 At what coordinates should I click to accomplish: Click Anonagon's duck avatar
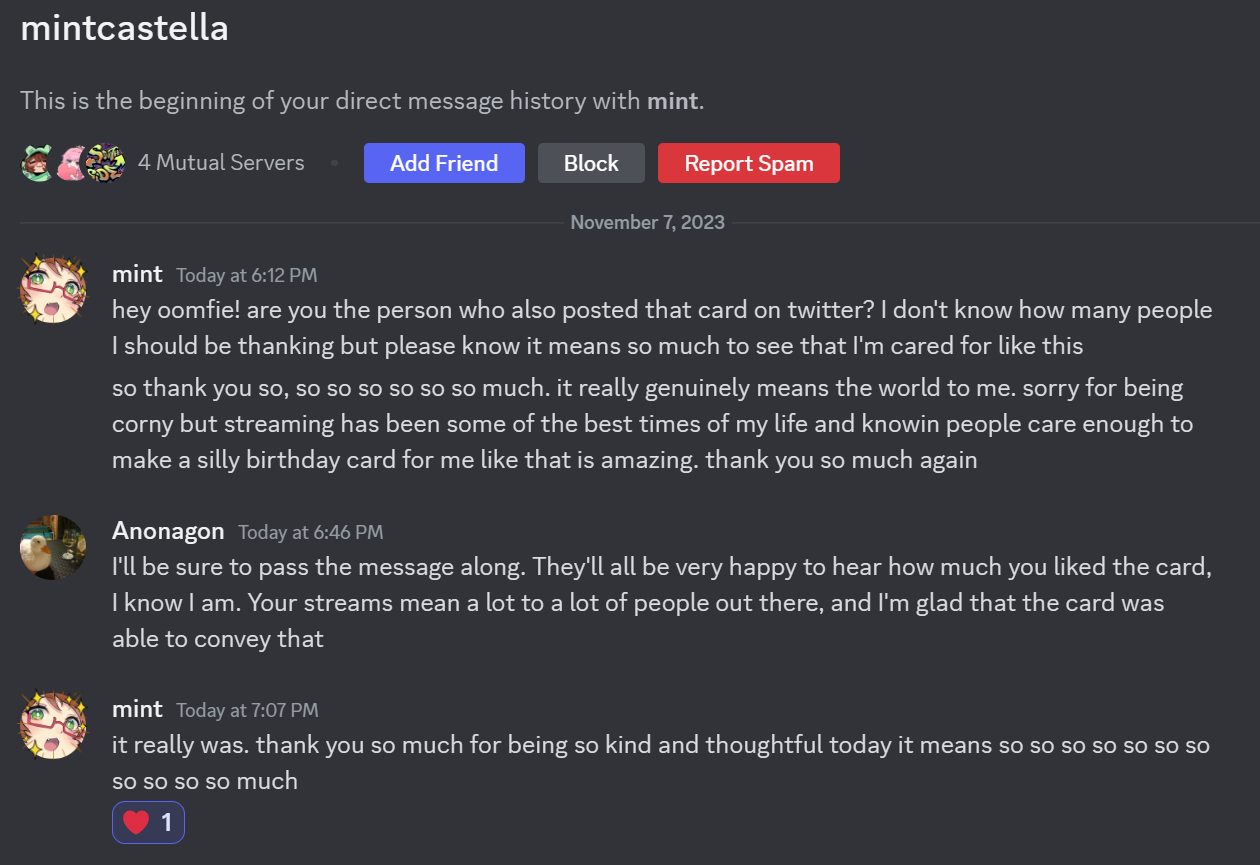[54, 548]
